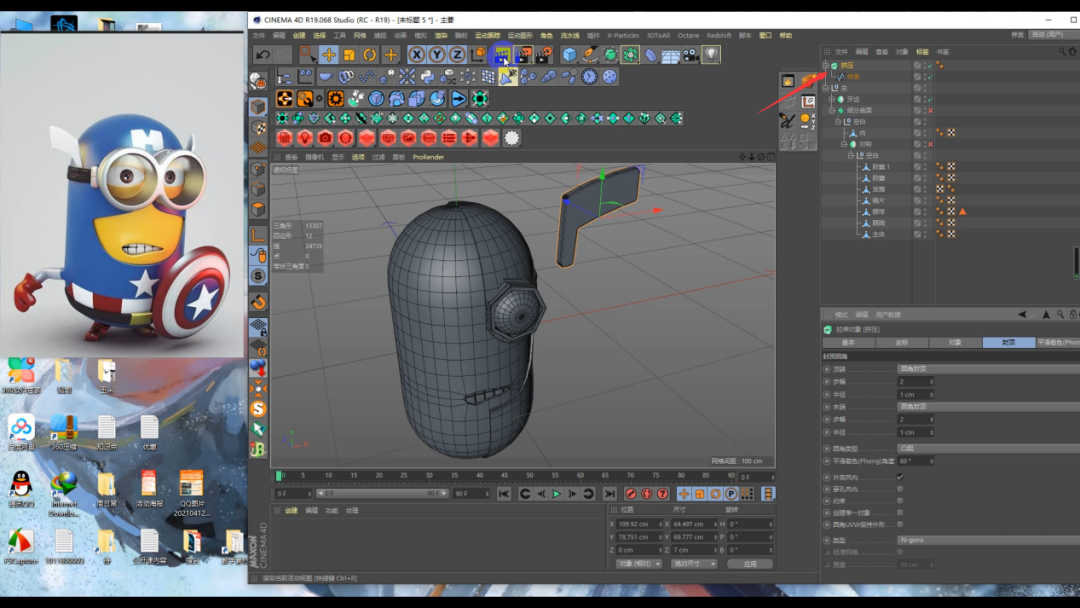Expand the 牙齿 object in the tree
Image resolution: width=1080 pixels, height=608 pixels.
(x=832, y=99)
